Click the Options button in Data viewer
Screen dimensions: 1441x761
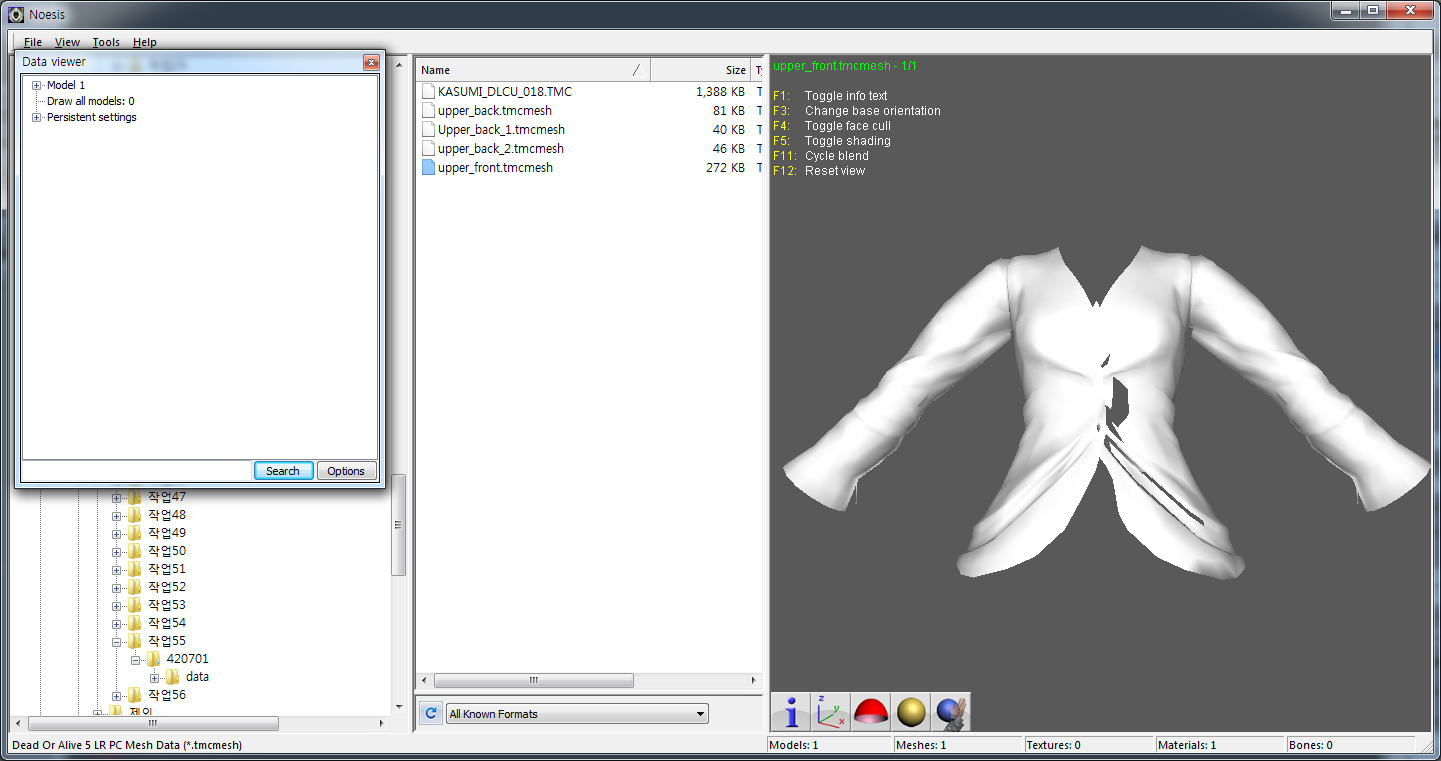346,471
